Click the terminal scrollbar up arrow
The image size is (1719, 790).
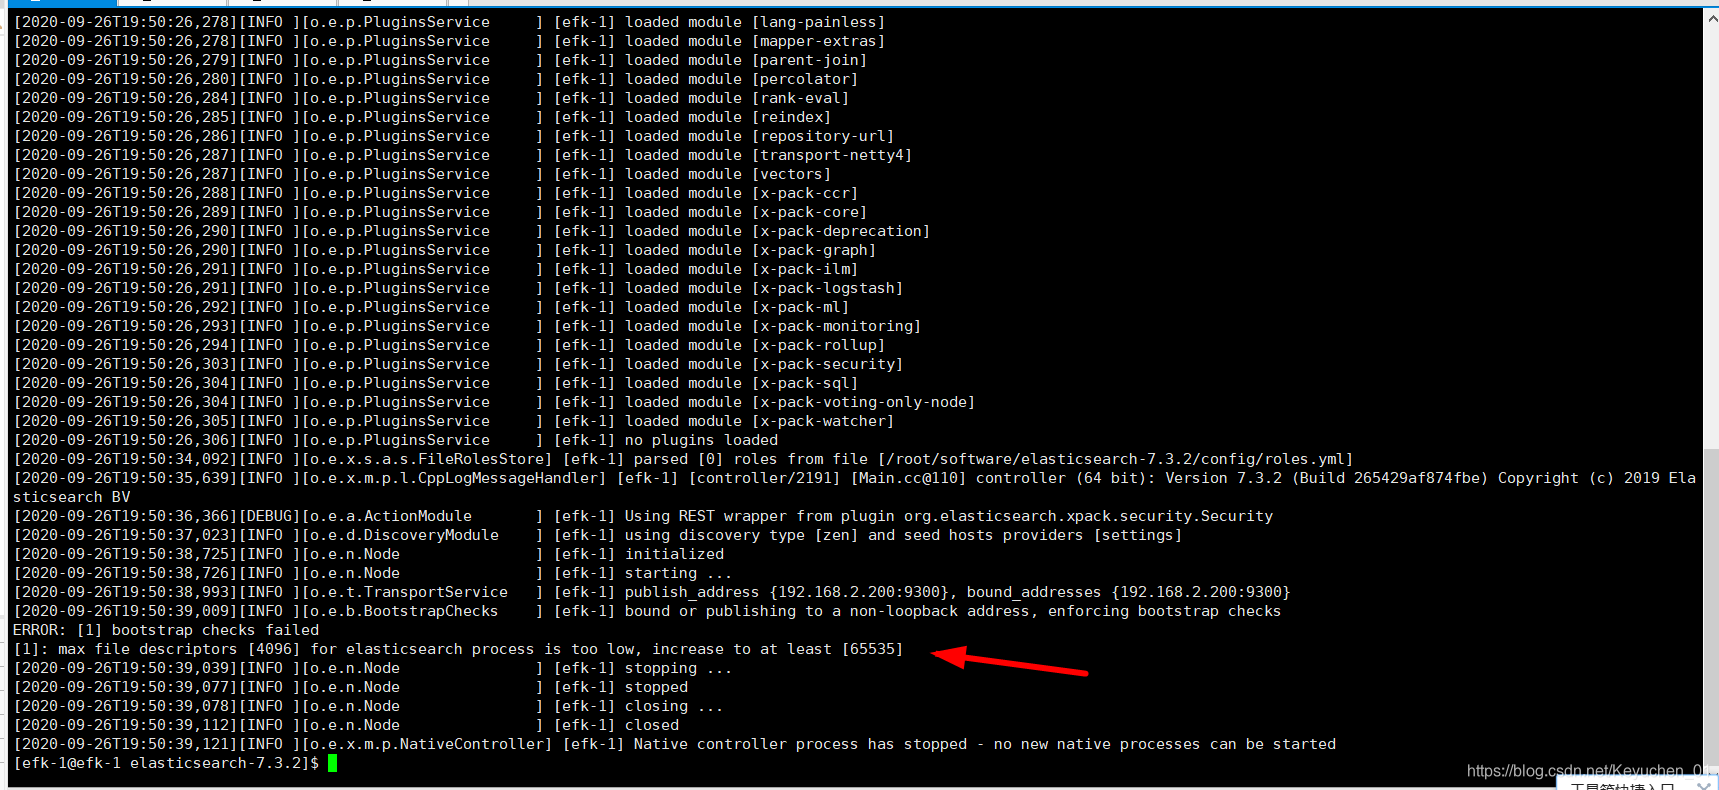pyautogui.click(x=1710, y=17)
